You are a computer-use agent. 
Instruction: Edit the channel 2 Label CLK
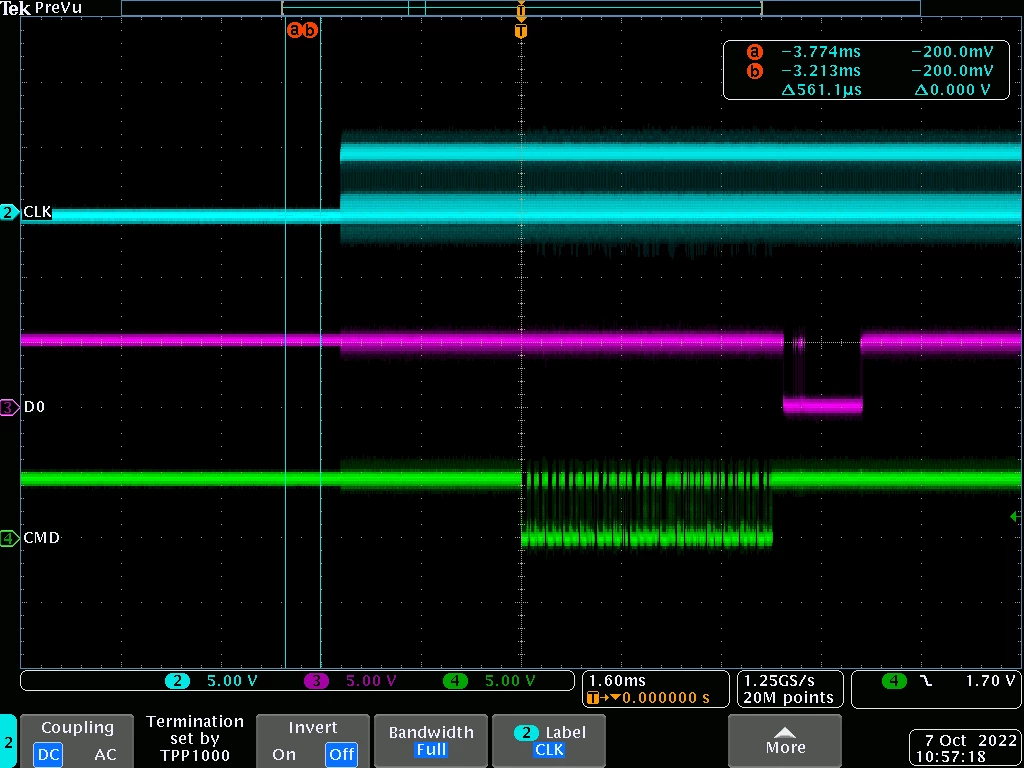coord(549,741)
